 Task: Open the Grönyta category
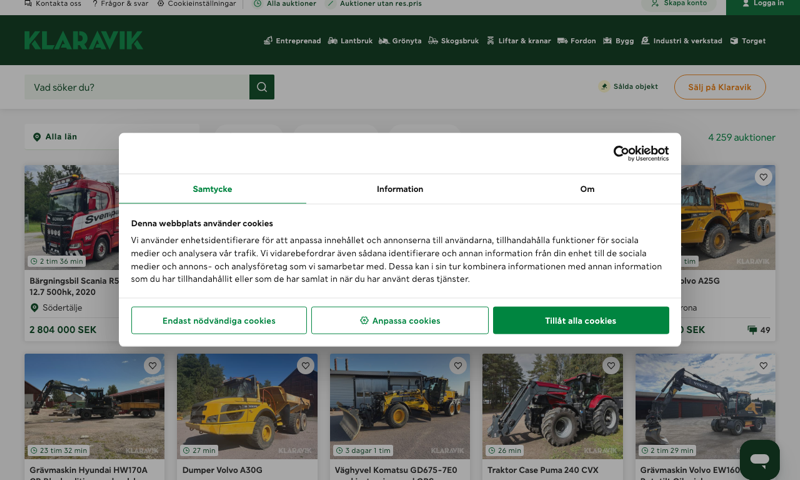coord(400,41)
